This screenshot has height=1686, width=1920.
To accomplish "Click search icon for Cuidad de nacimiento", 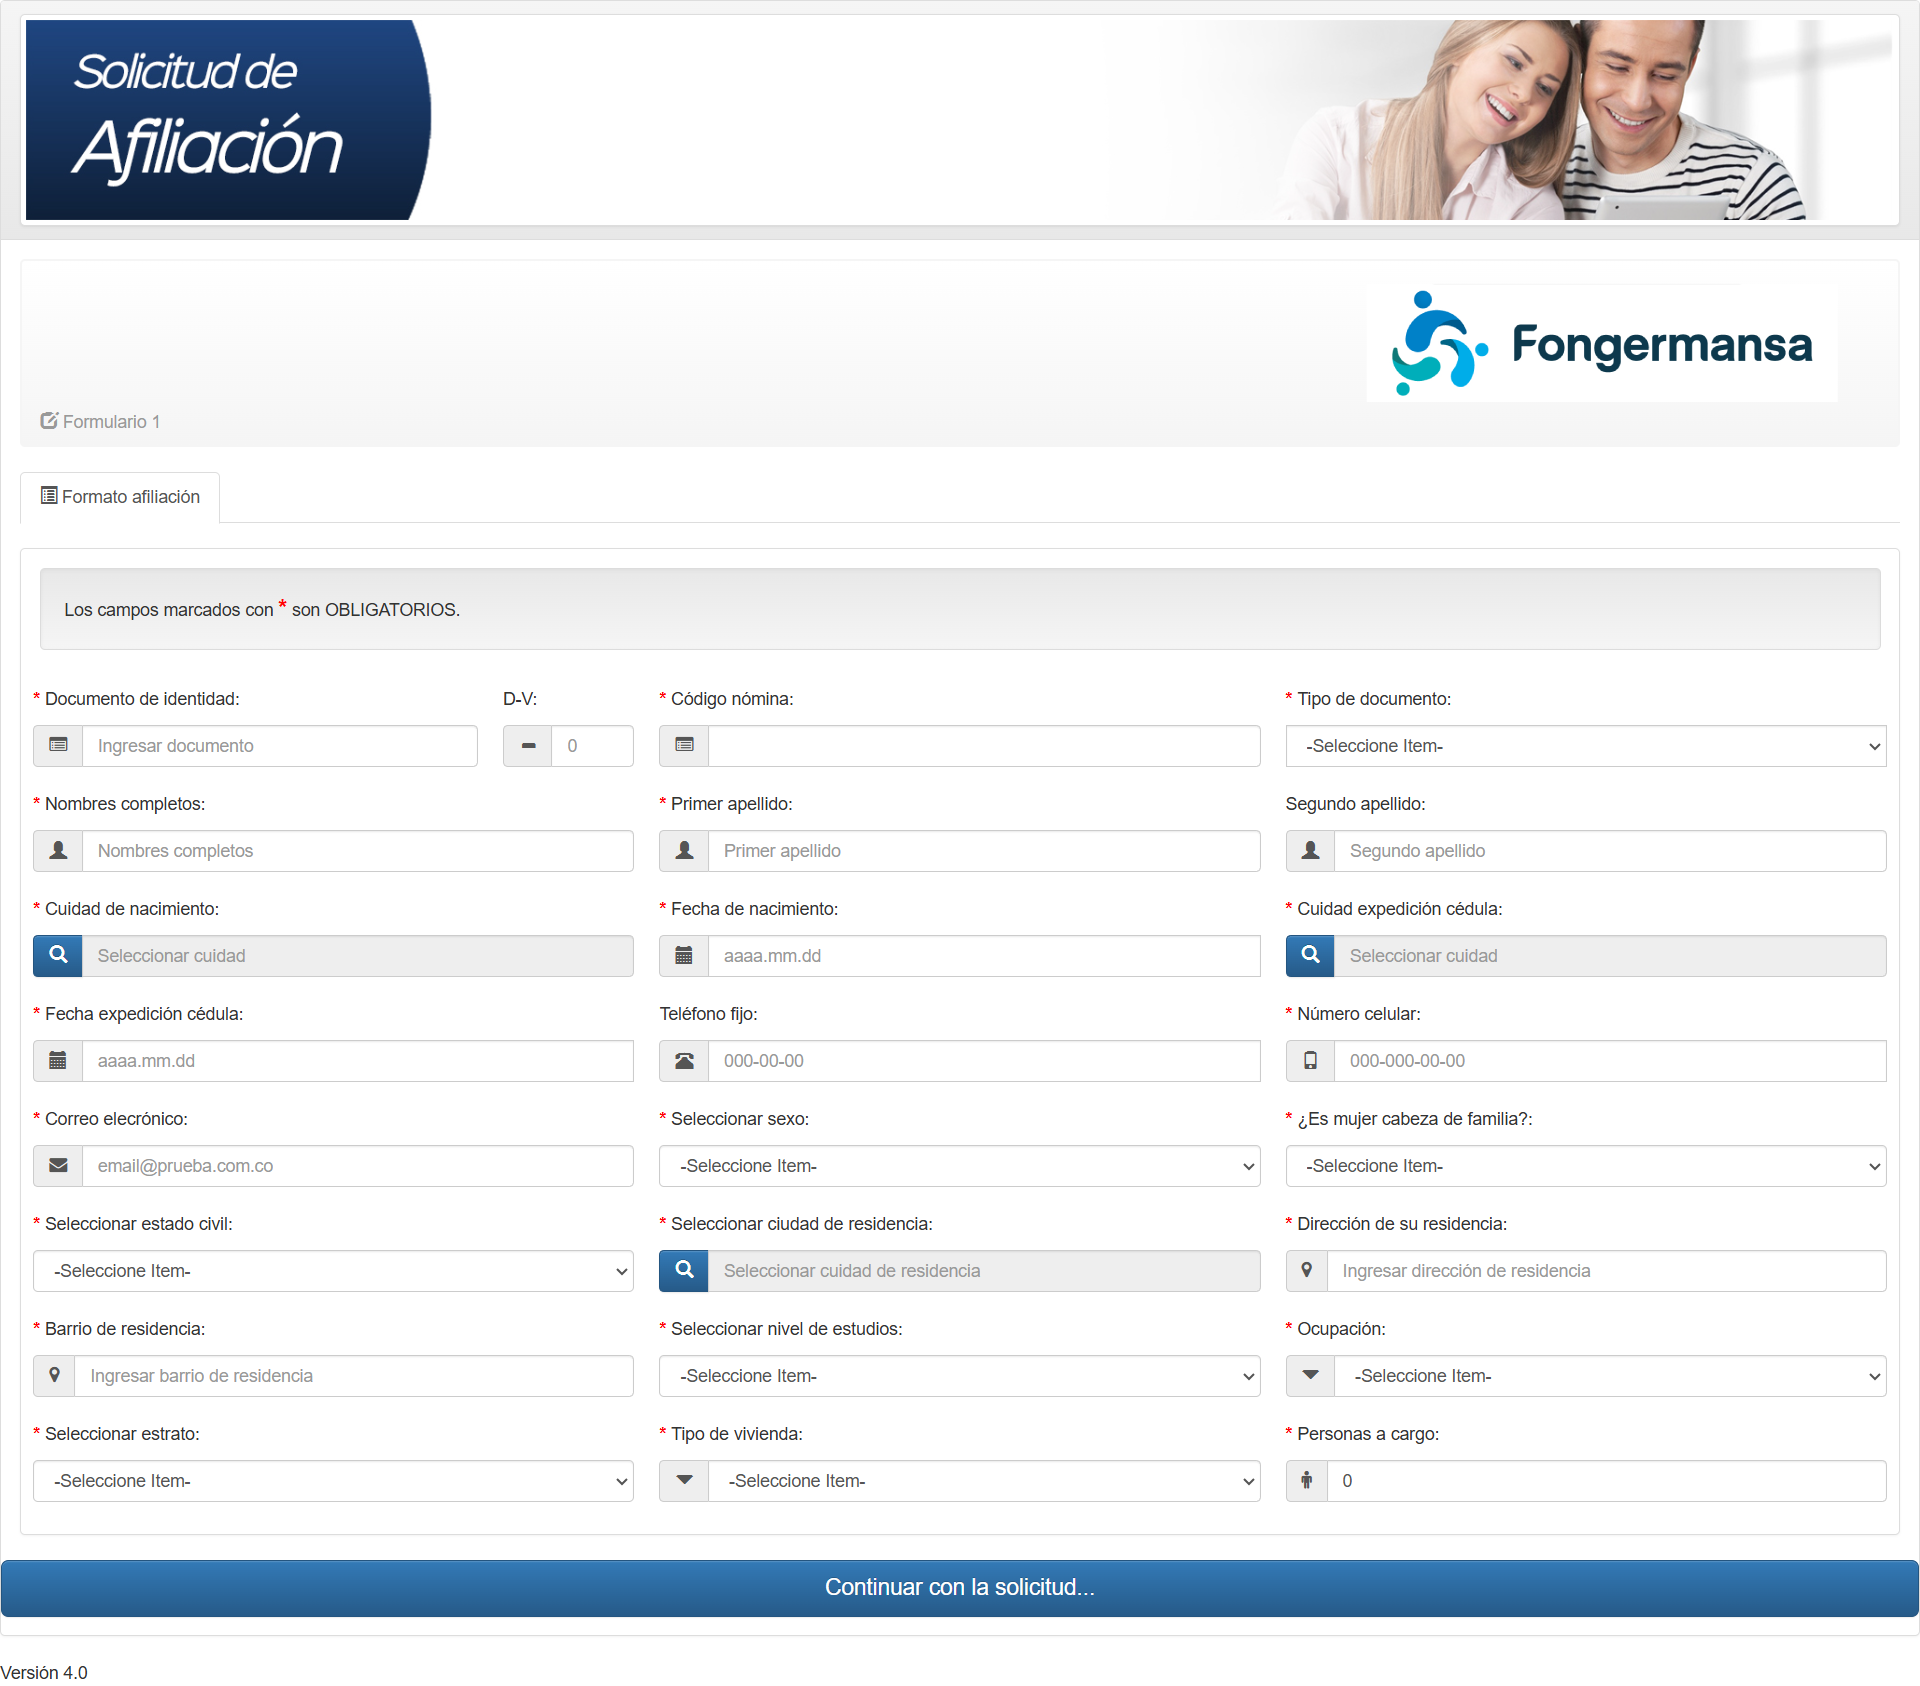I will point(58,956).
